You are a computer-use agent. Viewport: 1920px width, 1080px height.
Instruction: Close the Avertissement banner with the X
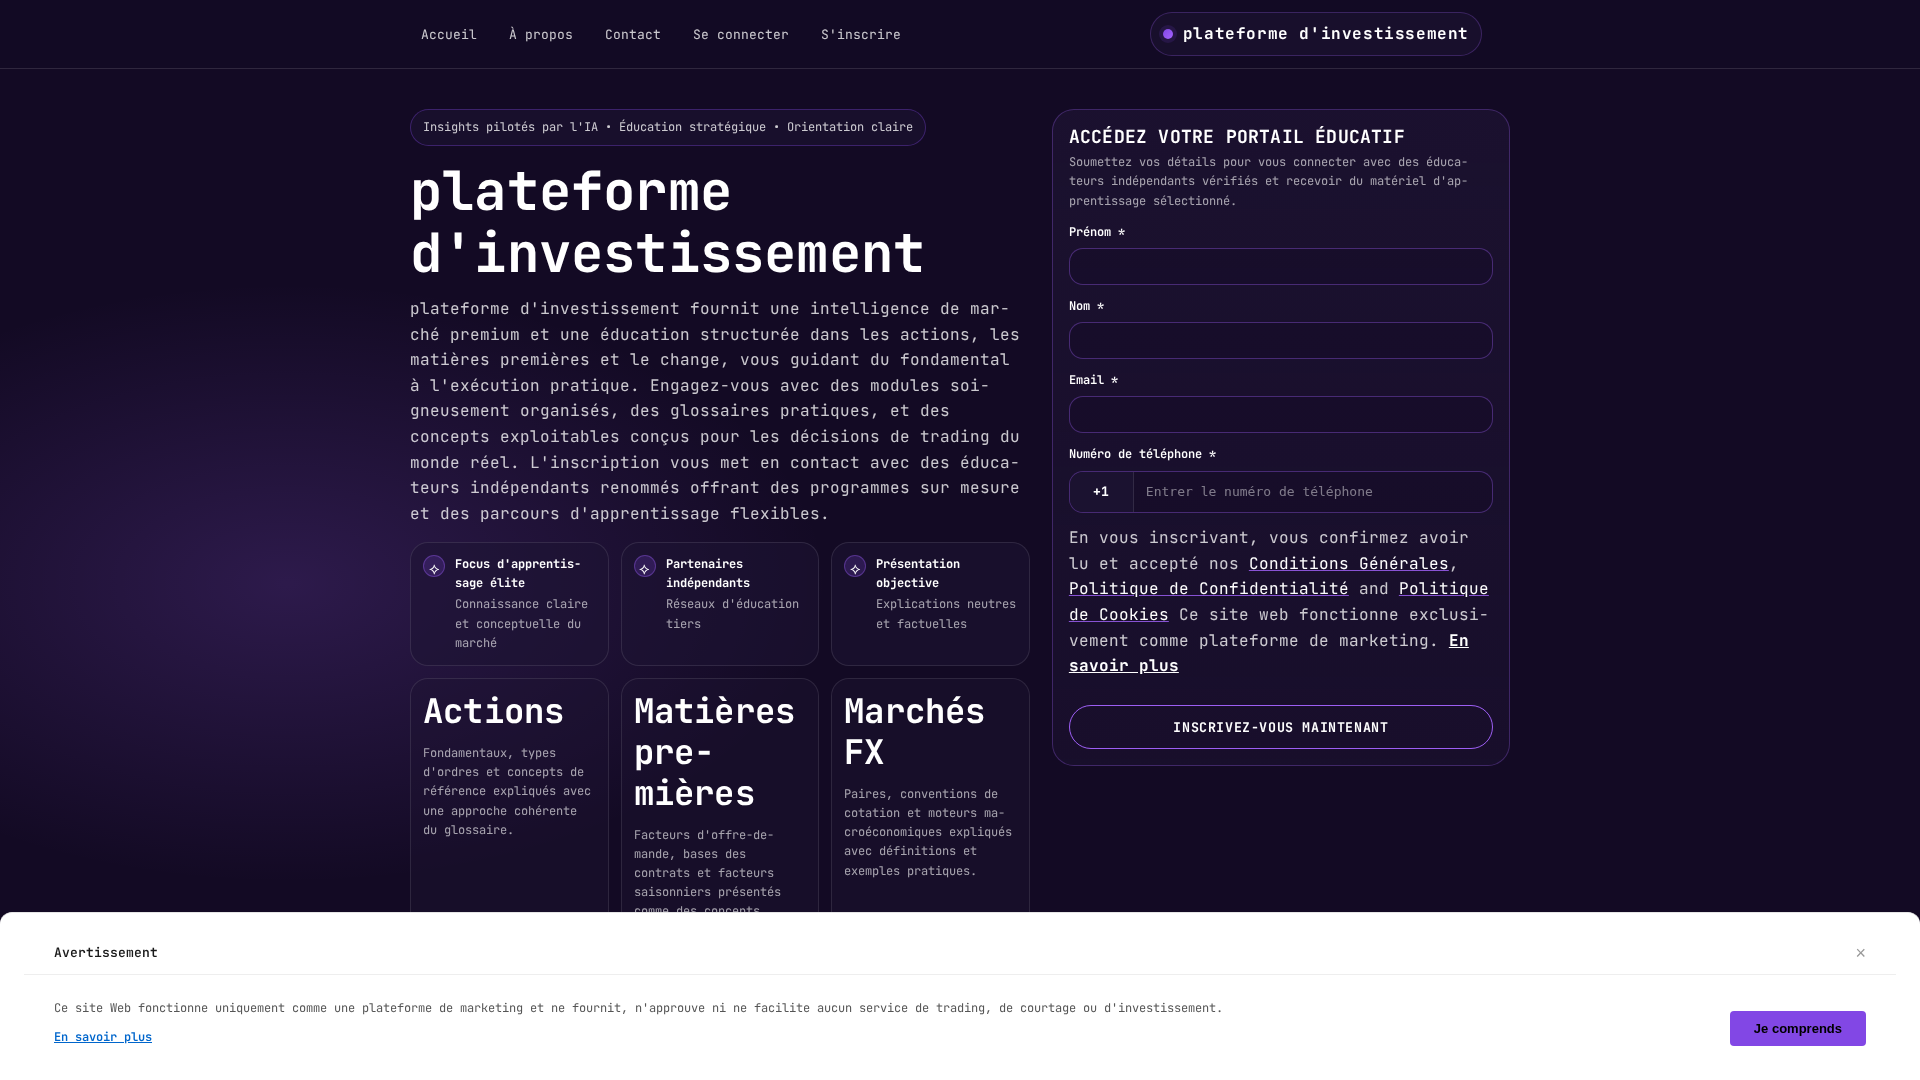click(x=1860, y=953)
